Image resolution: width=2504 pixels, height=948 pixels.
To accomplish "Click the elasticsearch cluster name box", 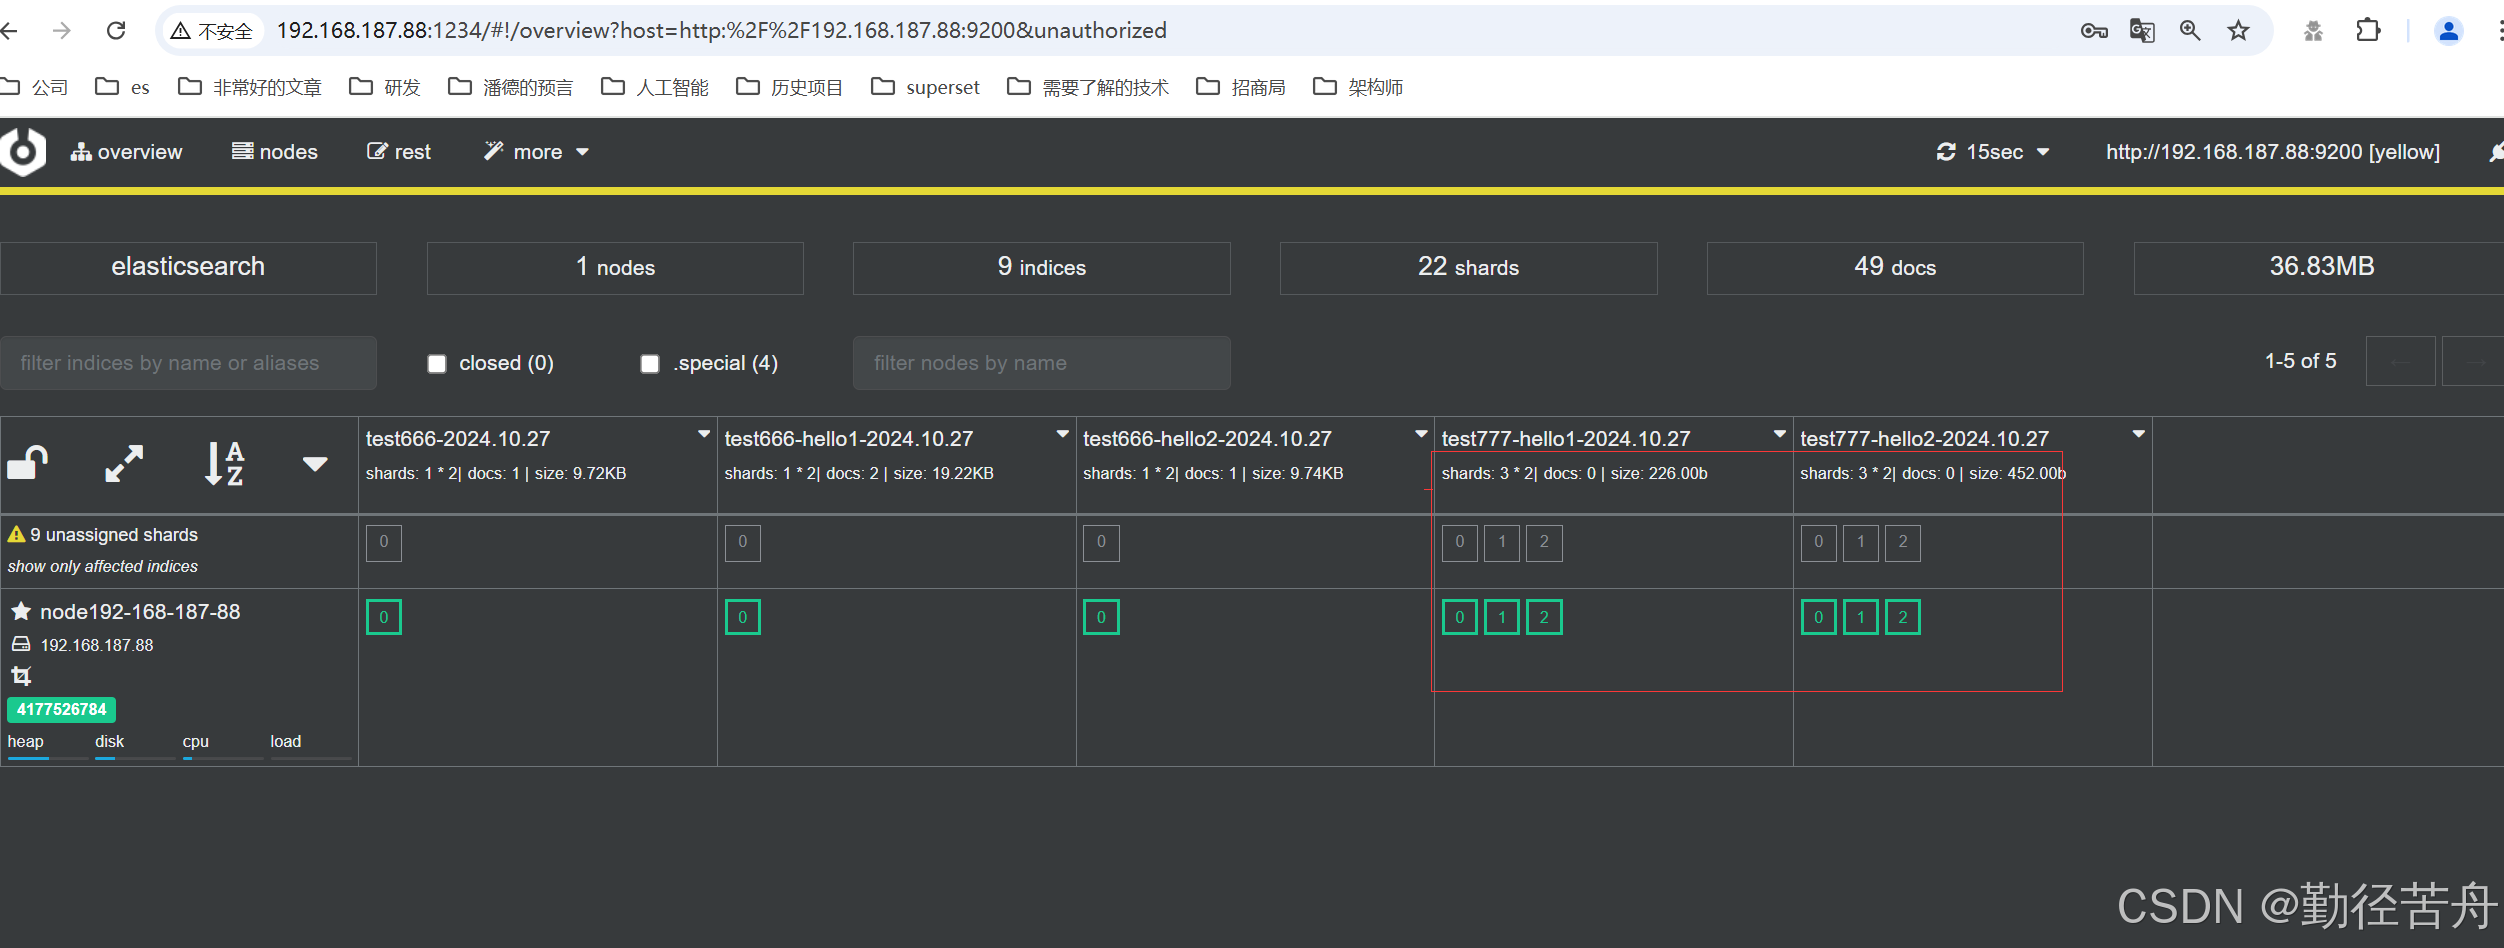I will pyautogui.click(x=188, y=267).
